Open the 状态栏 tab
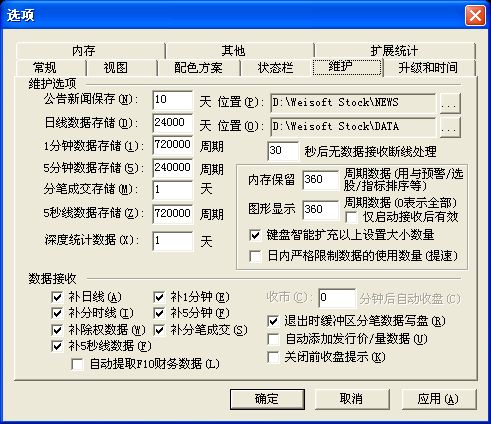This screenshot has width=491, height=424. click(x=275, y=68)
